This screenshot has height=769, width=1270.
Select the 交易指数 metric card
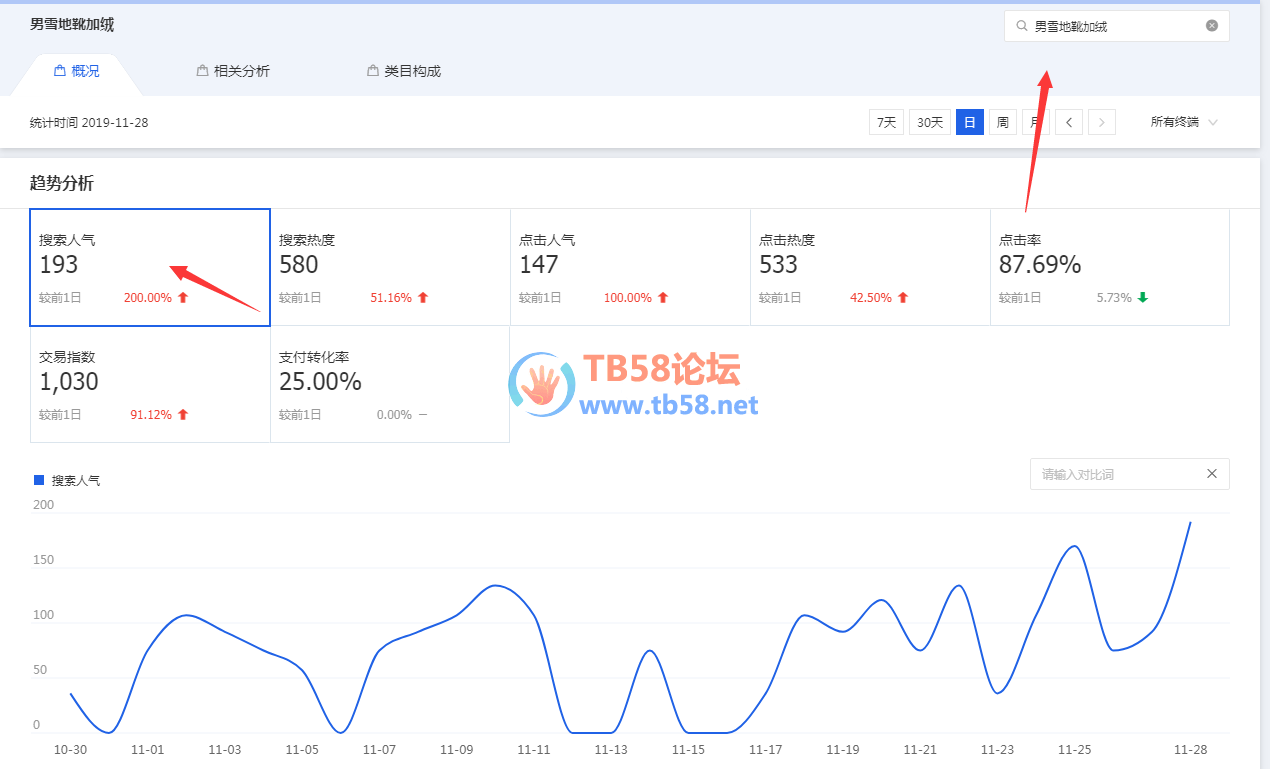150,384
